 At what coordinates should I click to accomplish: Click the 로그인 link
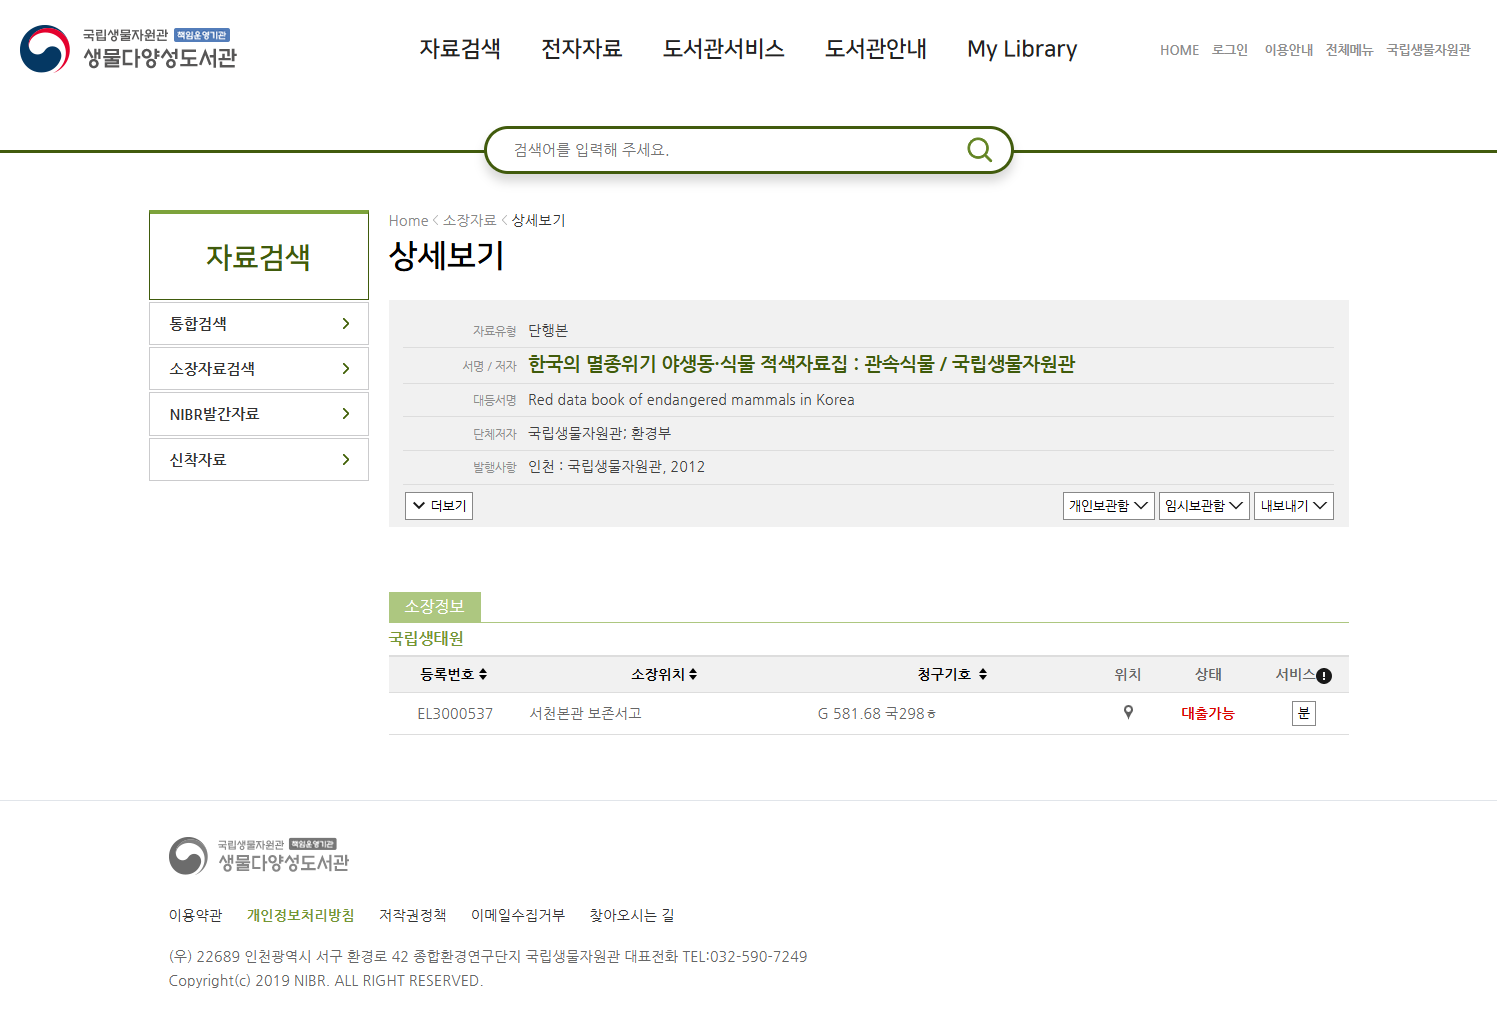(x=1230, y=50)
